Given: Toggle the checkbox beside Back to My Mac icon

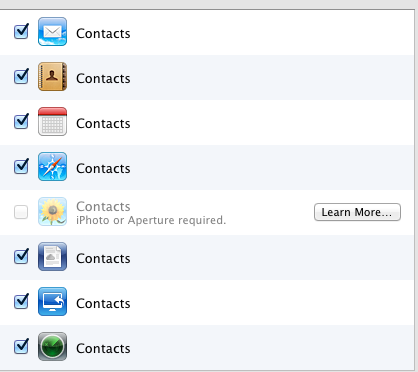Looking at the screenshot, I should (x=21, y=302).
